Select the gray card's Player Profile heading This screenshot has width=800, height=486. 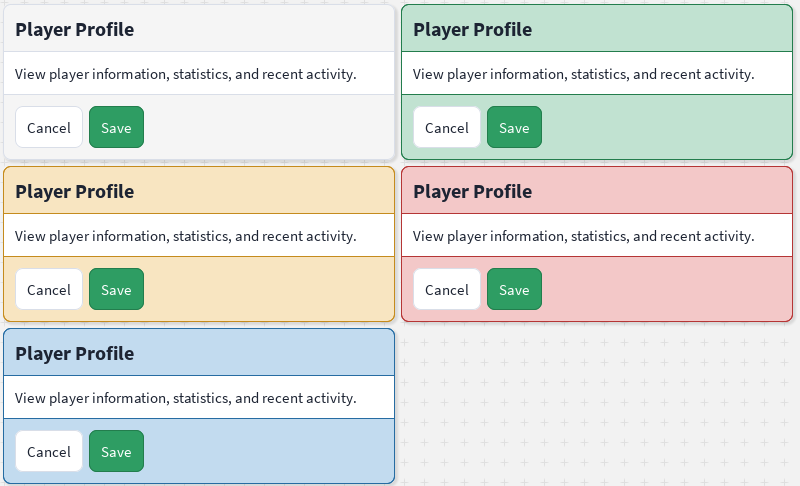(x=74, y=30)
